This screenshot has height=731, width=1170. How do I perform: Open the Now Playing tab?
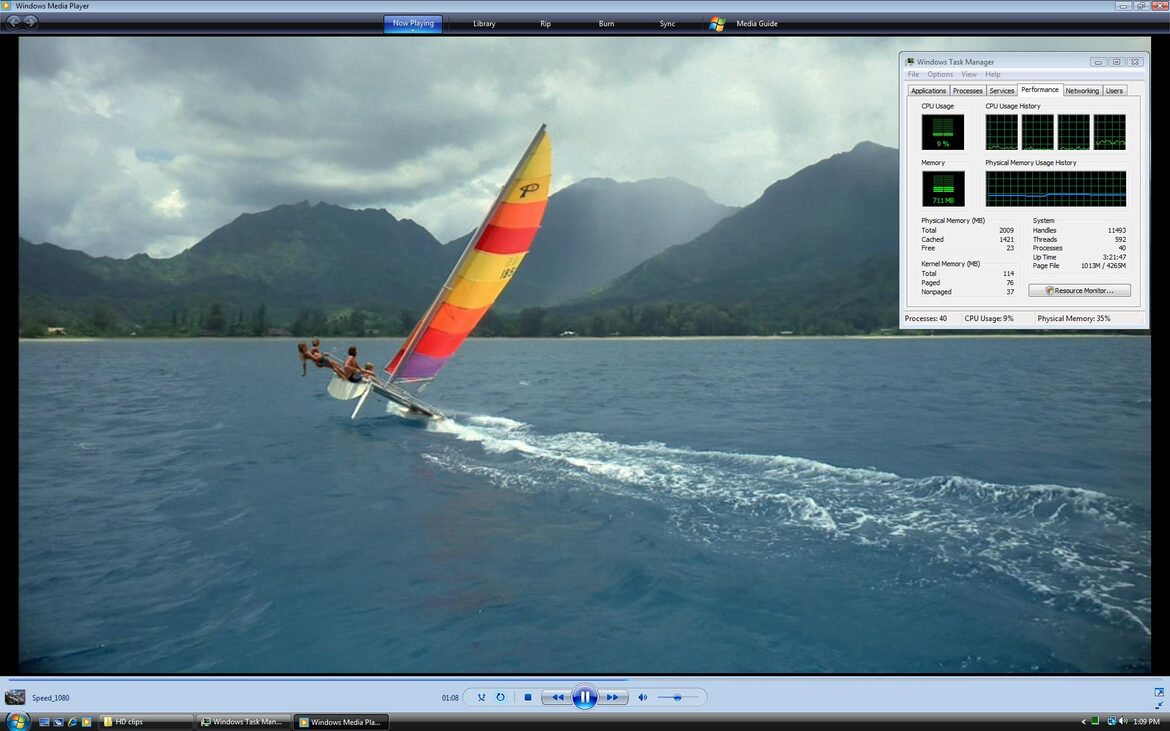point(413,23)
